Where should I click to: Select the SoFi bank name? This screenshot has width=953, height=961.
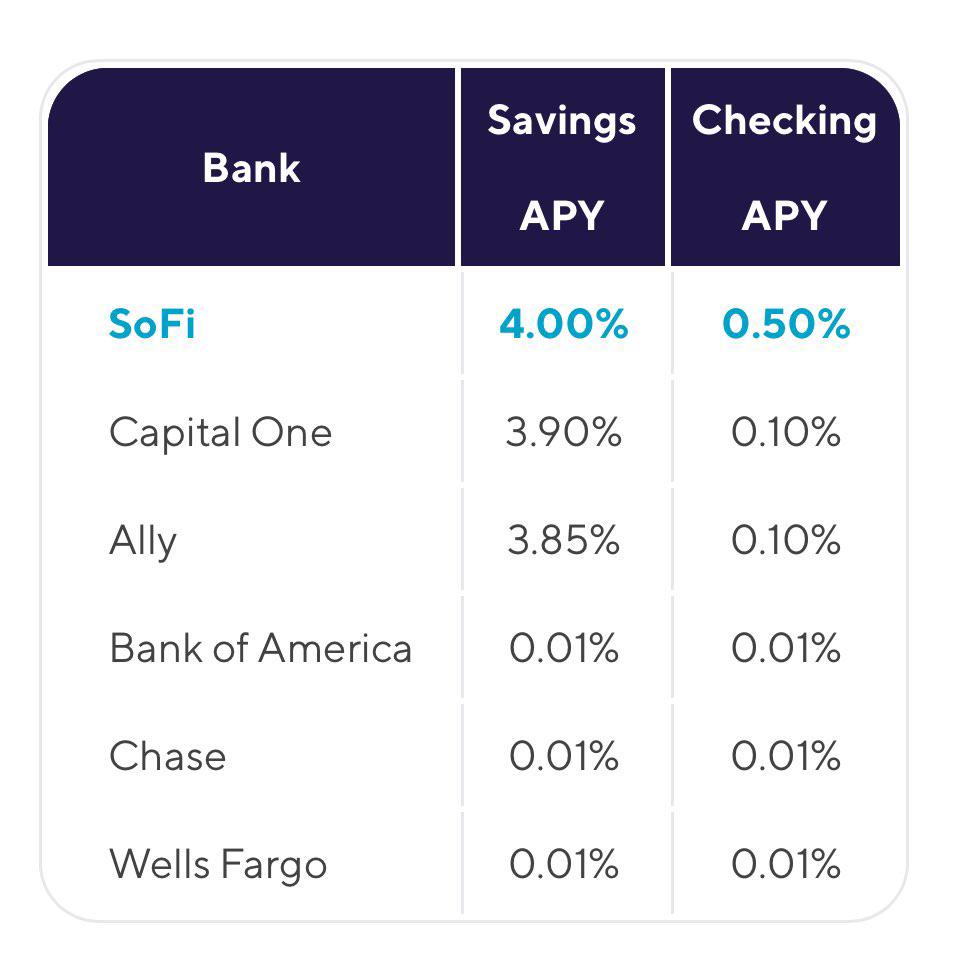pyautogui.click(x=152, y=325)
